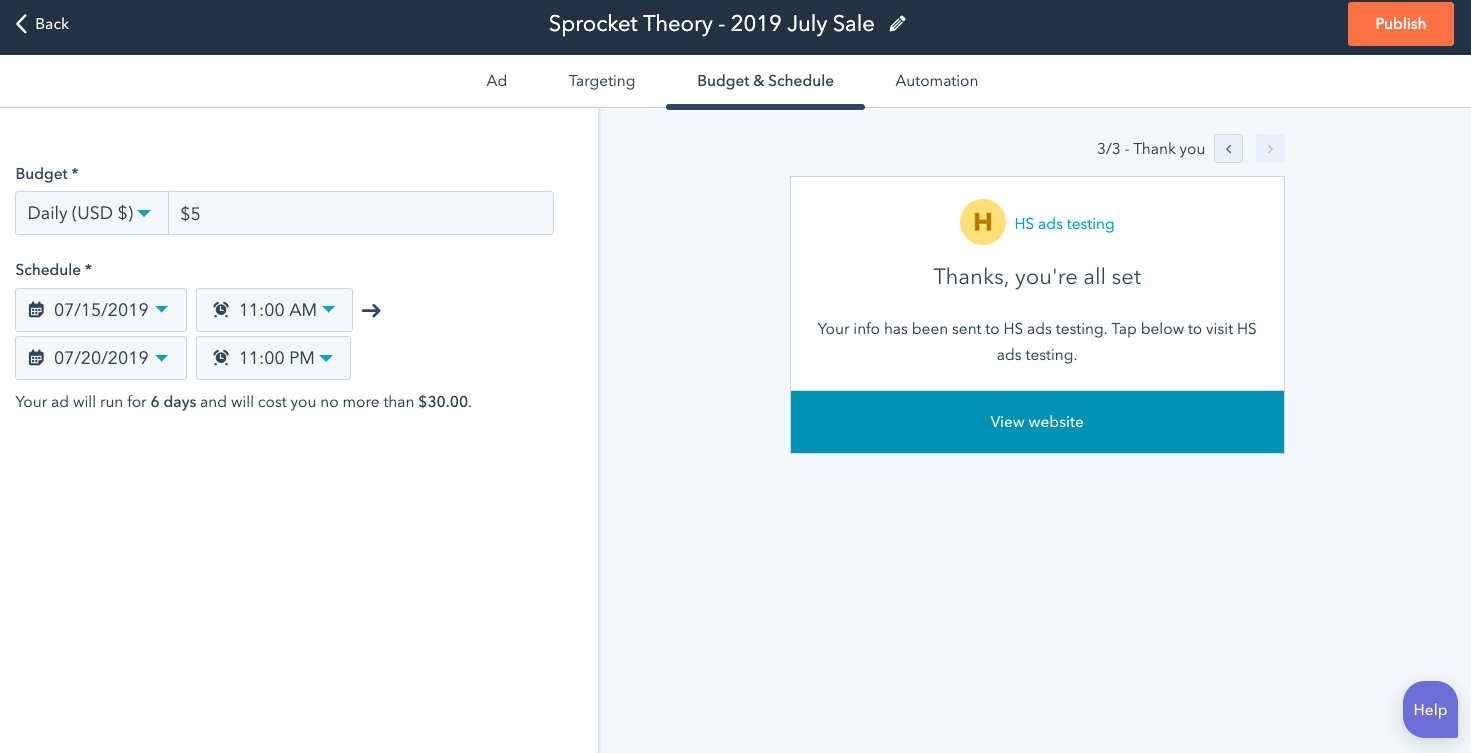Screen dimensions: 1471x753
Task: Click the clock icon beside 11:00 PM
Action: click(x=221, y=358)
